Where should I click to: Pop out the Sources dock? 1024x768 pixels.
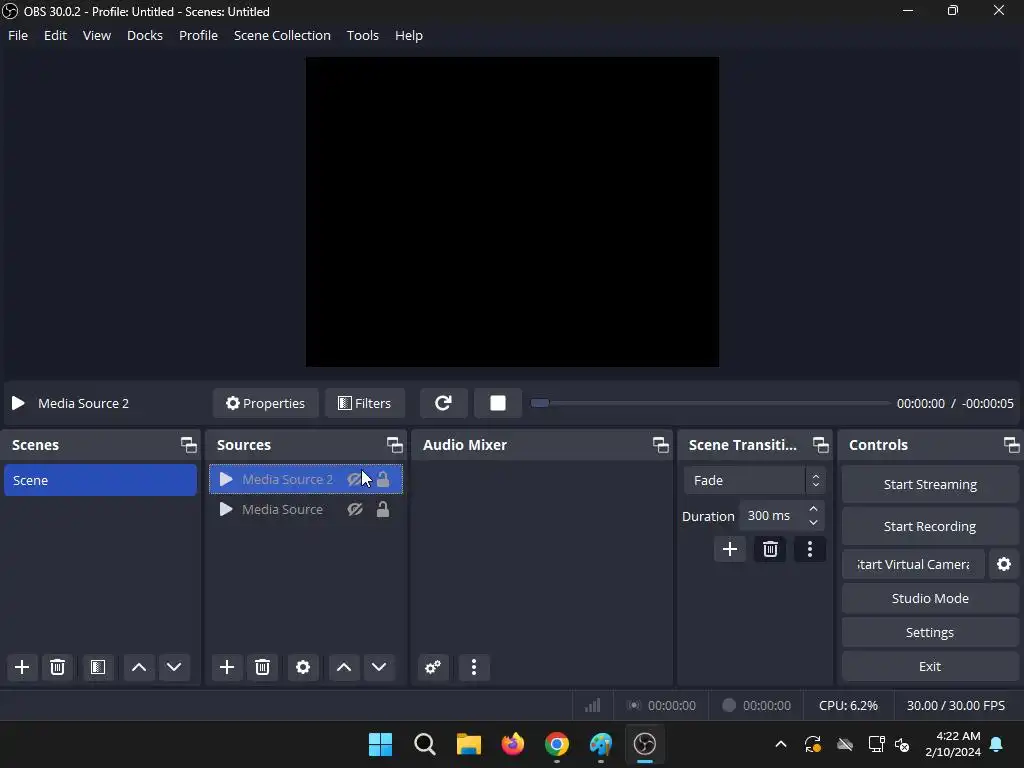tap(394, 445)
